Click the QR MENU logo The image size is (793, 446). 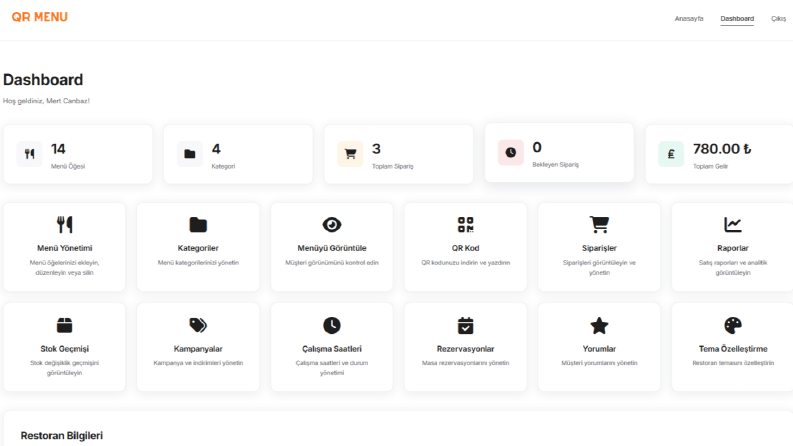pos(39,17)
